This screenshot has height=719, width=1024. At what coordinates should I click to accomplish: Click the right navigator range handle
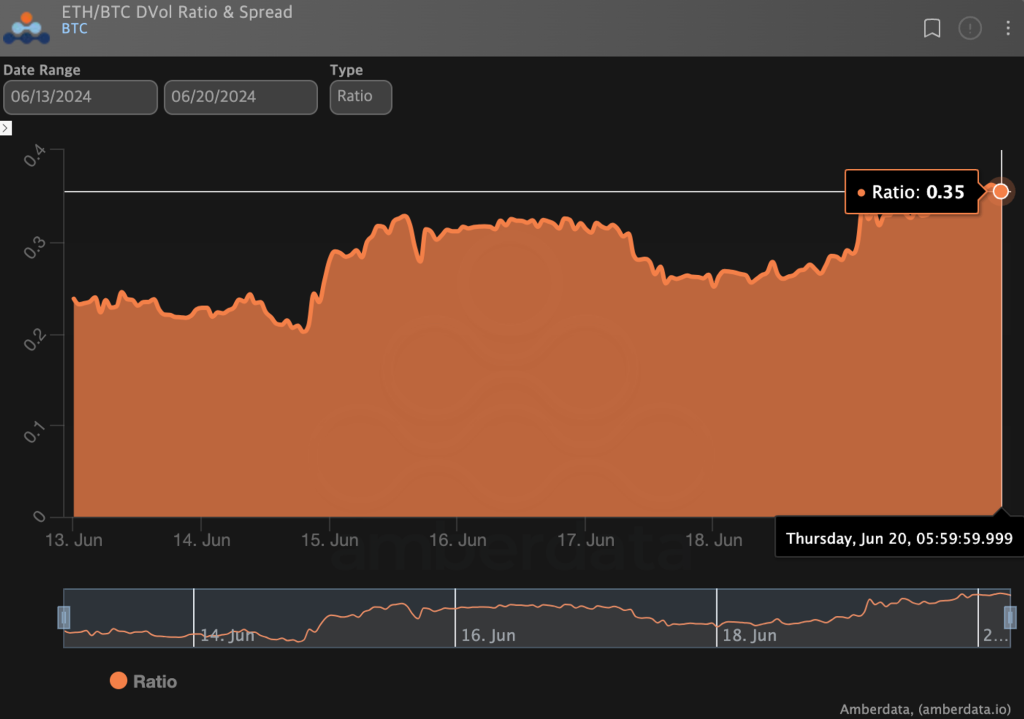(x=1010, y=618)
